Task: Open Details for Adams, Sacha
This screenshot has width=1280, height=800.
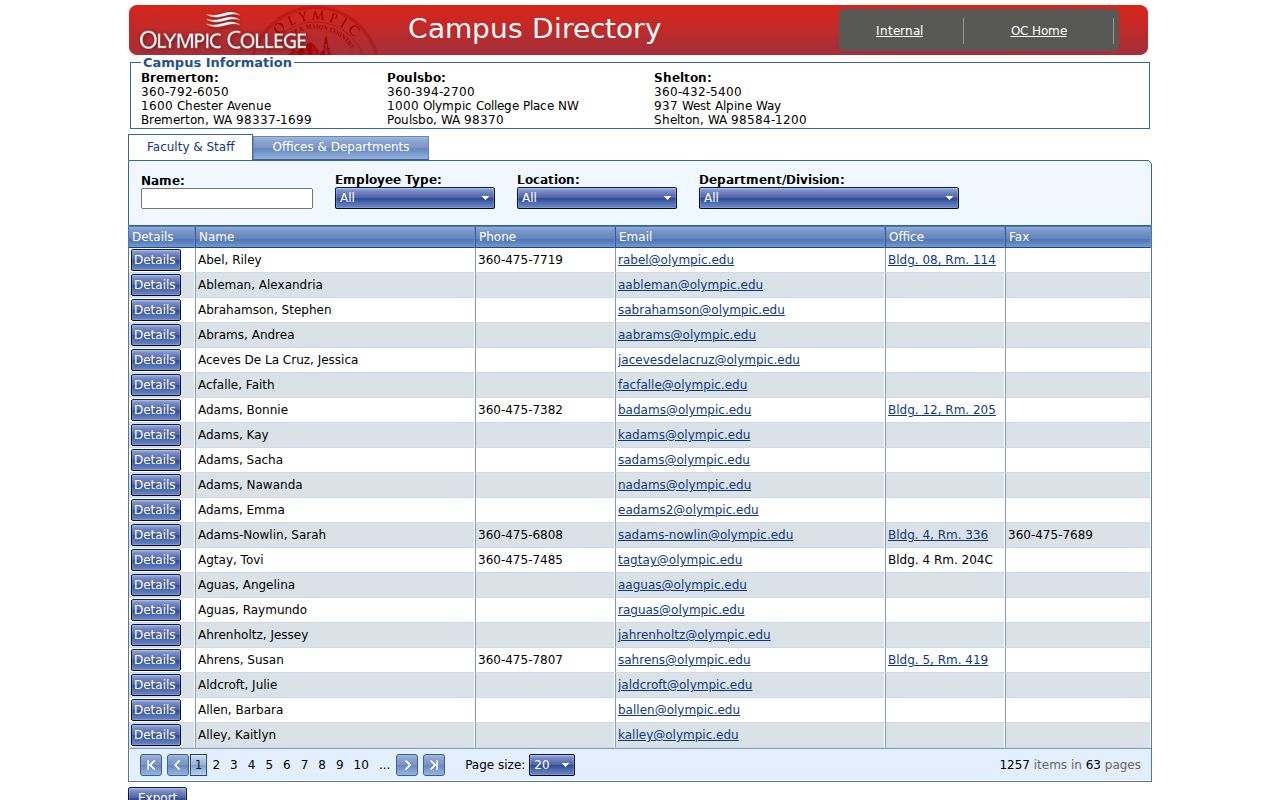Action: (155, 460)
